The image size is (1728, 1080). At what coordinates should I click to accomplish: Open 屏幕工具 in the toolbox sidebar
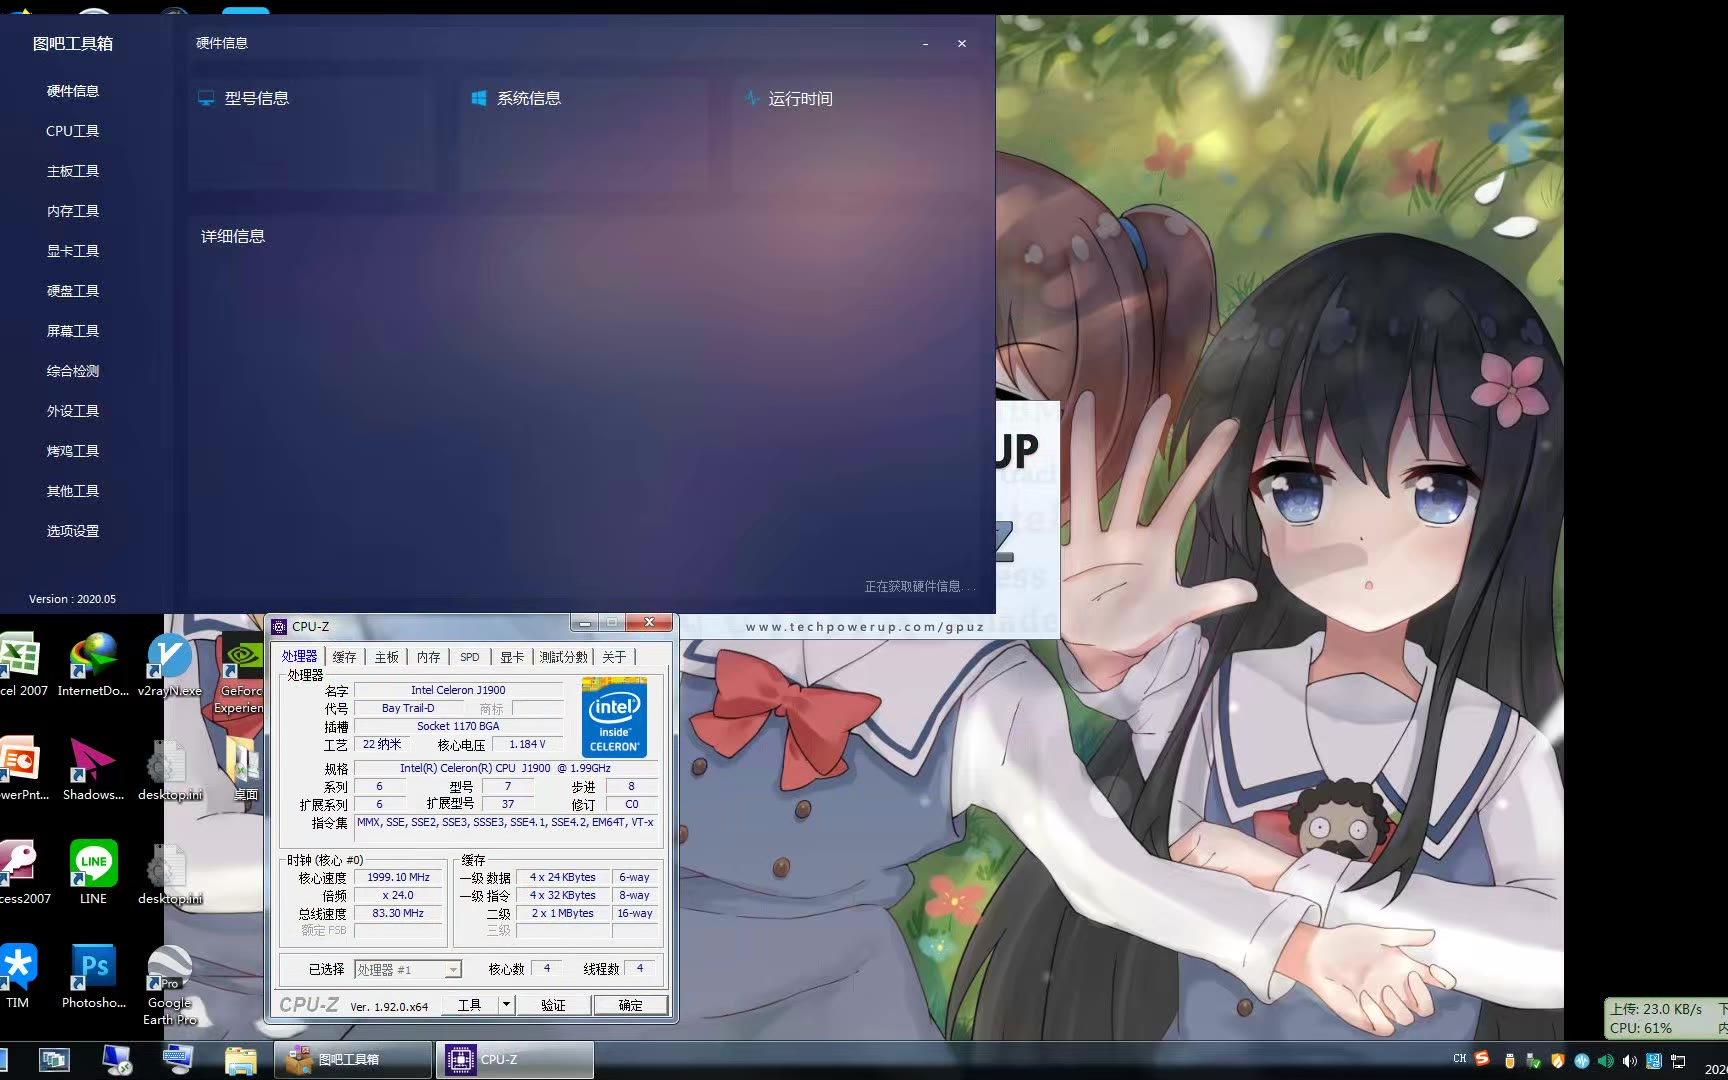(x=73, y=331)
